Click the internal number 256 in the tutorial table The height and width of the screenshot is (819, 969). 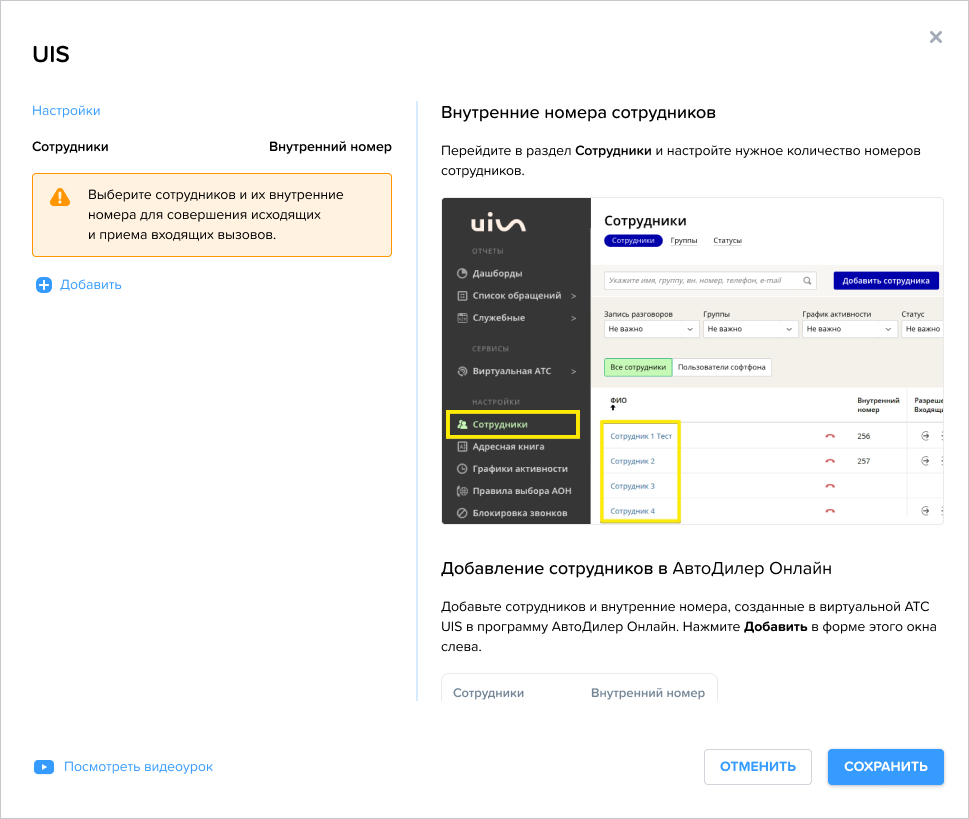click(x=863, y=436)
